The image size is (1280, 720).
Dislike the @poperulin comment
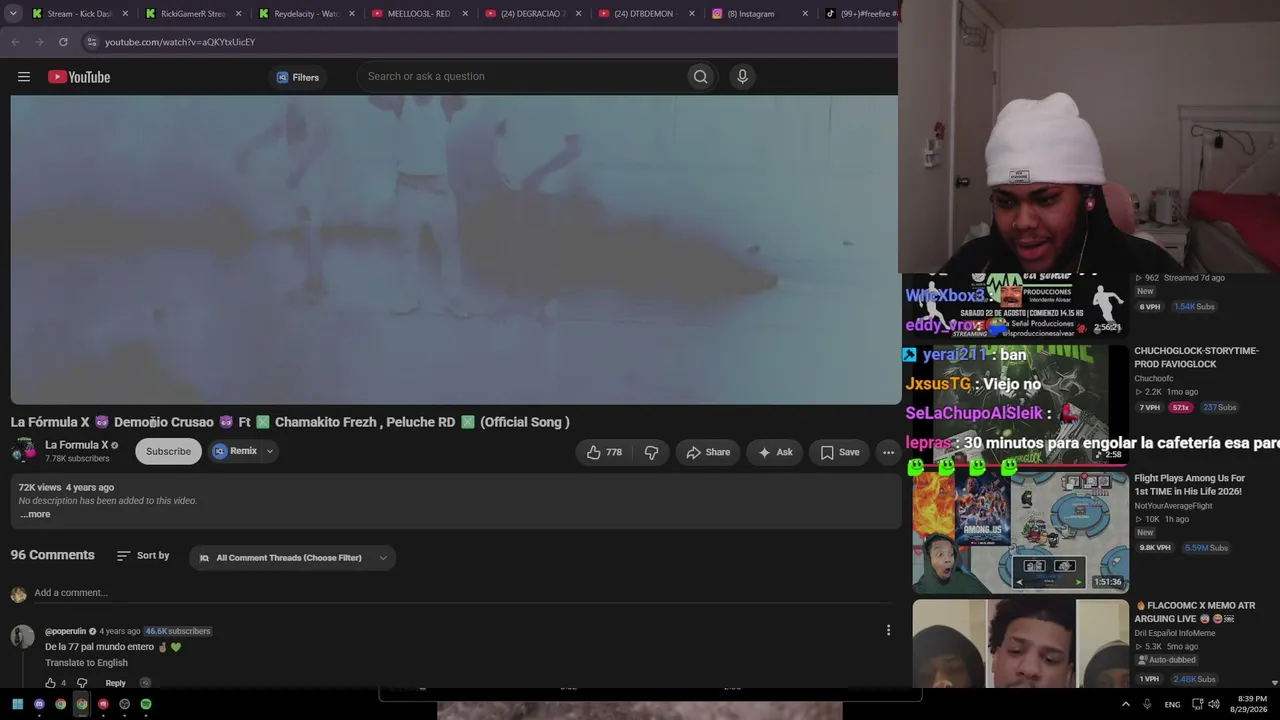[x=82, y=683]
